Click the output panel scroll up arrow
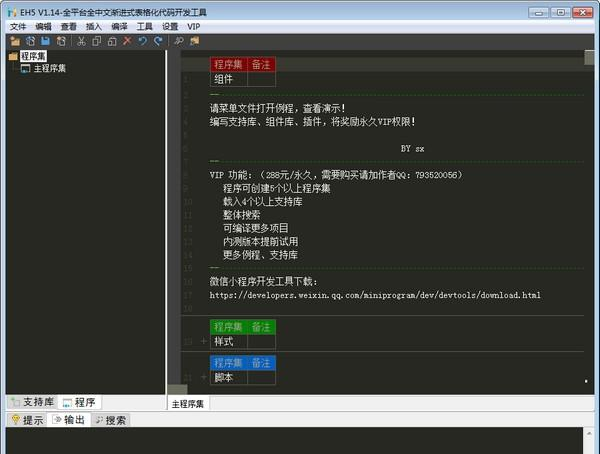The image size is (600, 454). coord(589,433)
